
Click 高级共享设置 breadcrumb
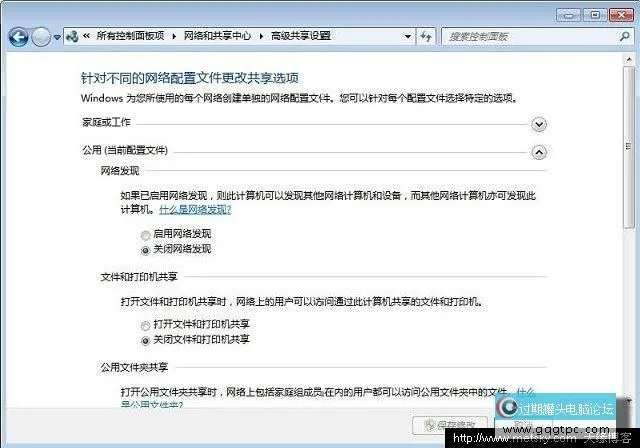(x=301, y=36)
